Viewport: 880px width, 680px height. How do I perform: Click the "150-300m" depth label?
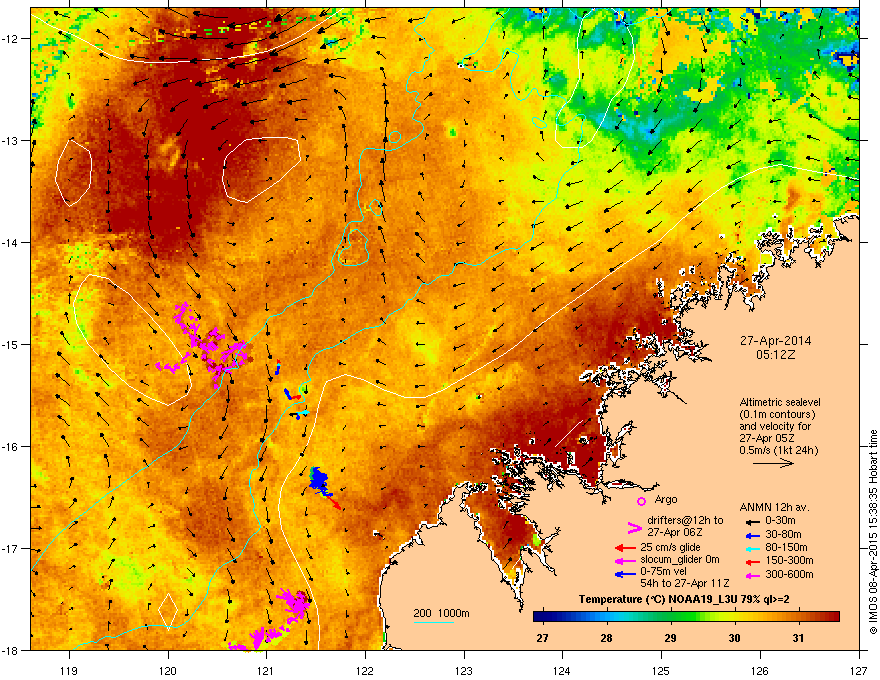coord(789,560)
